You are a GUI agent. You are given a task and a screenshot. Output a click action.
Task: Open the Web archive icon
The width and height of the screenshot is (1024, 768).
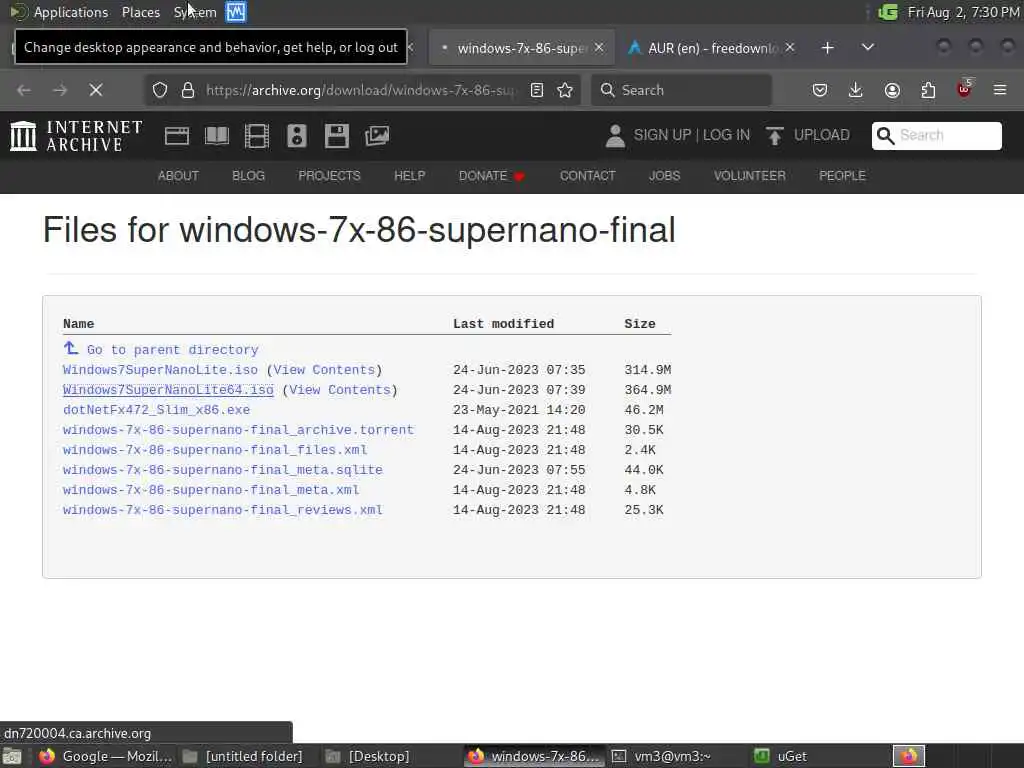click(x=176, y=136)
